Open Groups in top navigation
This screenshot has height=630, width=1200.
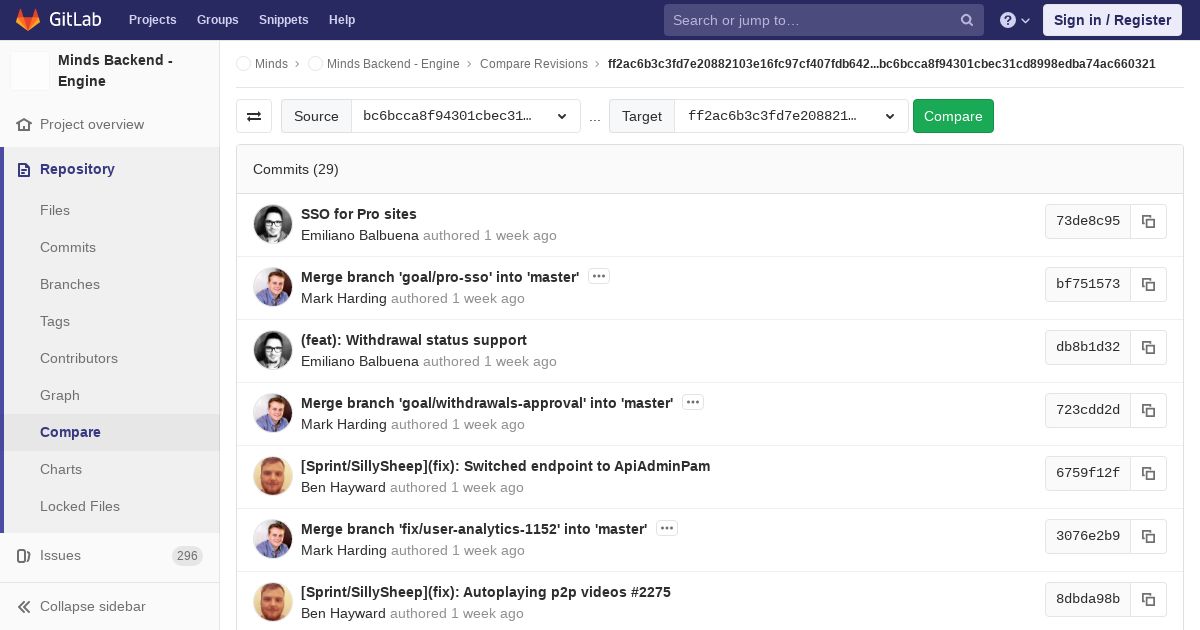click(x=217, y=20)
